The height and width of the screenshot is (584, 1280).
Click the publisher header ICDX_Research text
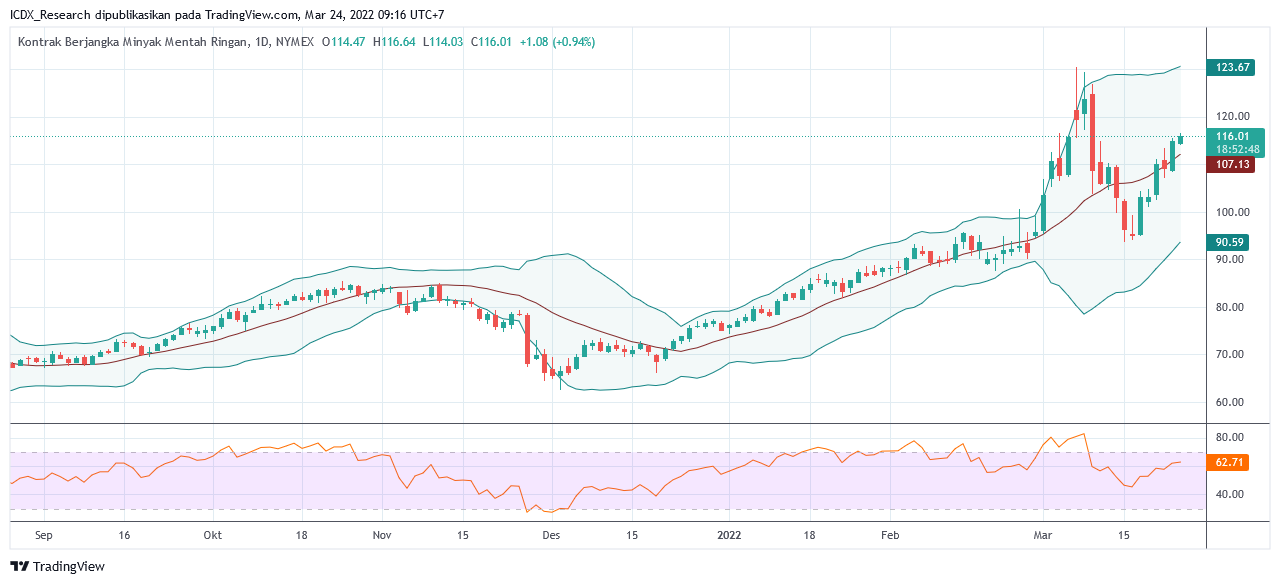[53, 15]
